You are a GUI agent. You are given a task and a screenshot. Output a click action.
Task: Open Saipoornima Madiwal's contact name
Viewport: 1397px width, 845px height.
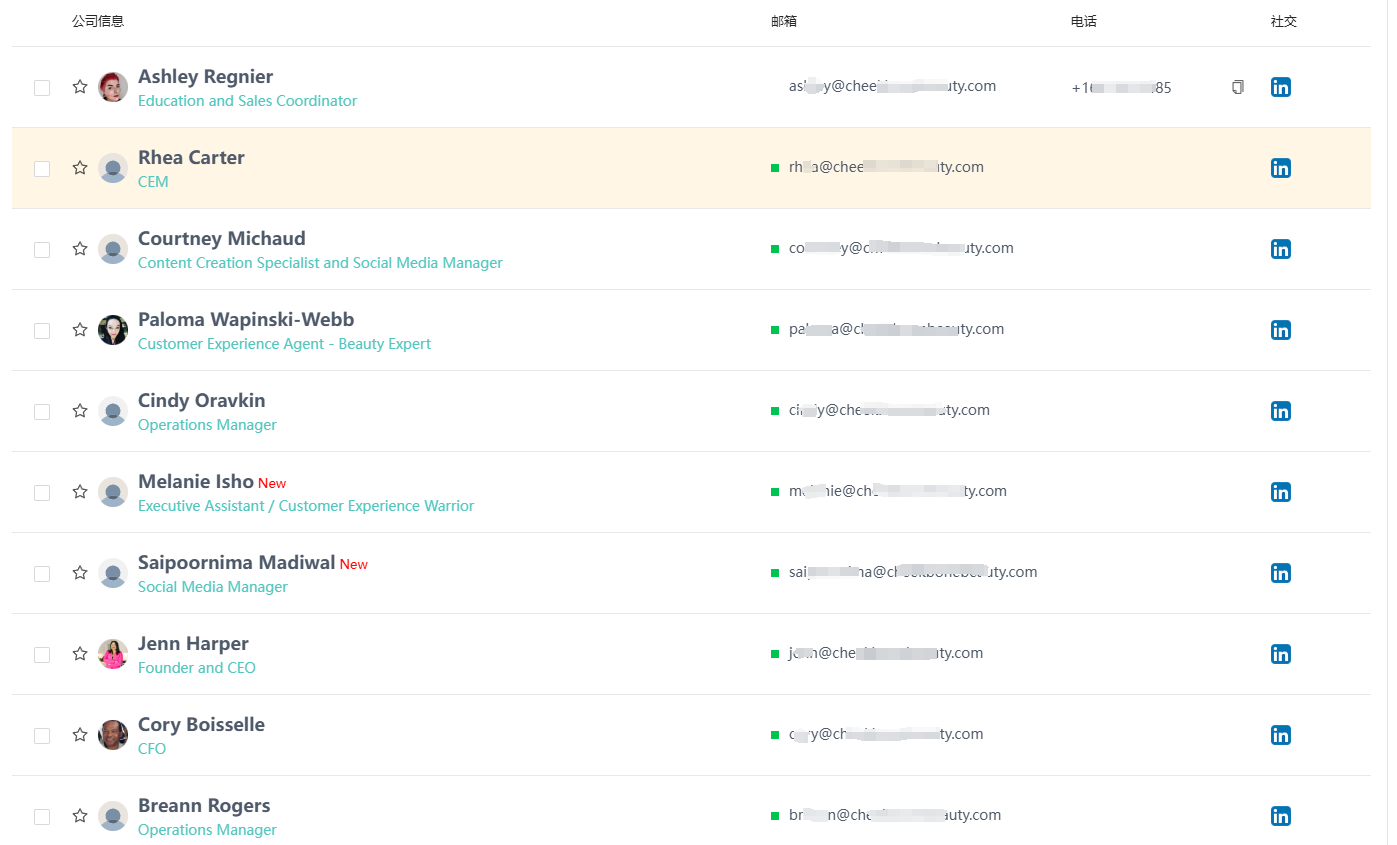tap(237, 563)
